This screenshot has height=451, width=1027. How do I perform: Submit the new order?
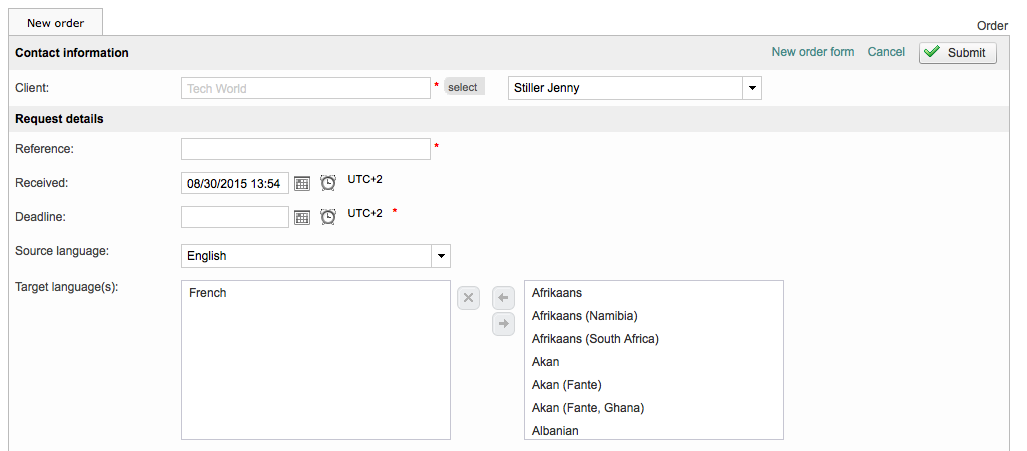click(957, 53)
